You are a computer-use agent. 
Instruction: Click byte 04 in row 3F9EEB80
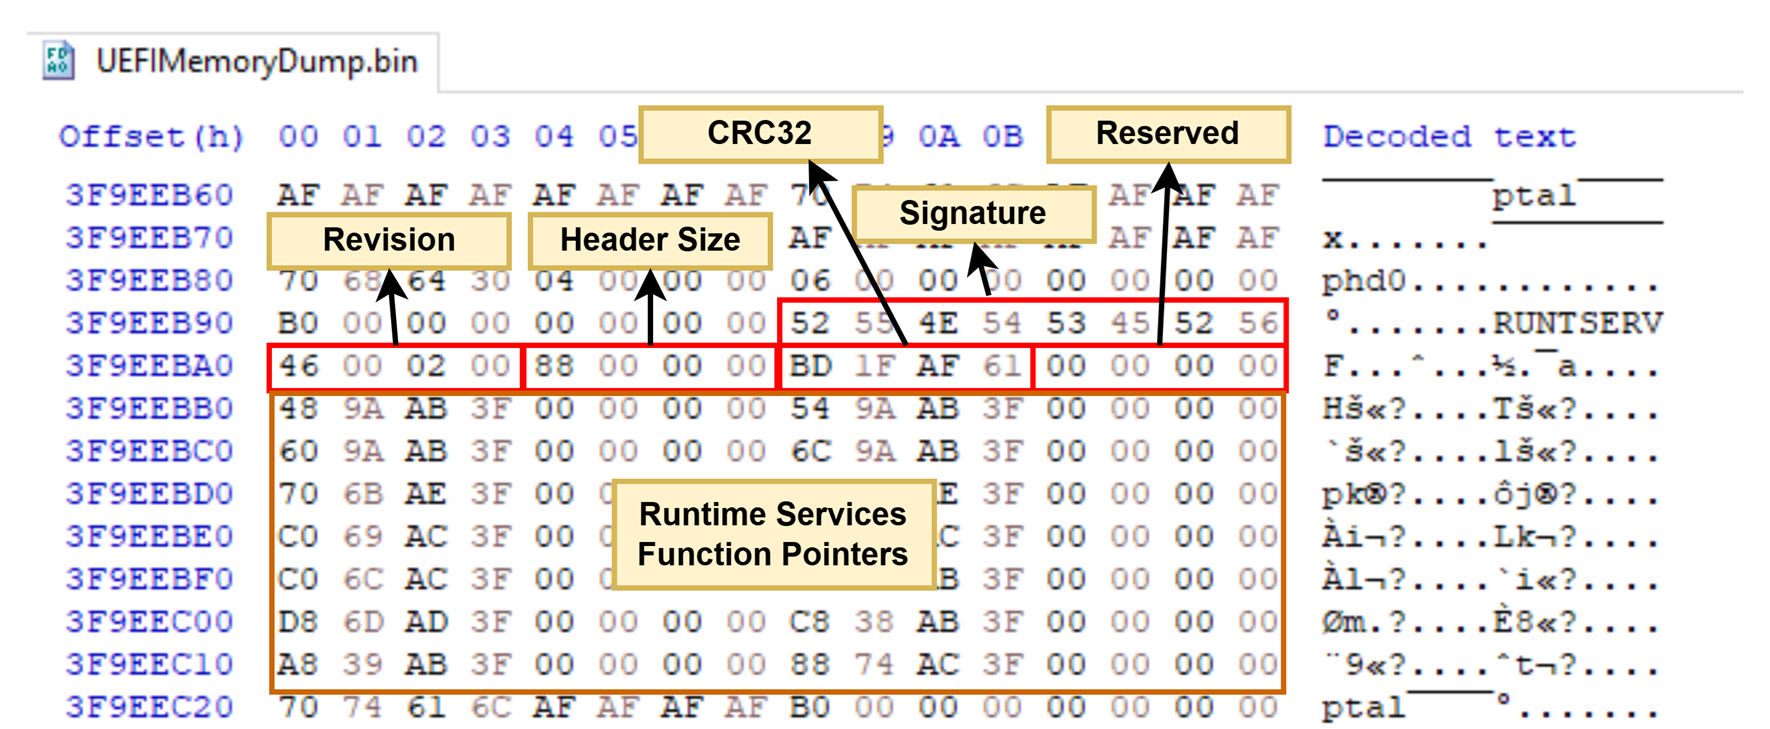(554, 280)
